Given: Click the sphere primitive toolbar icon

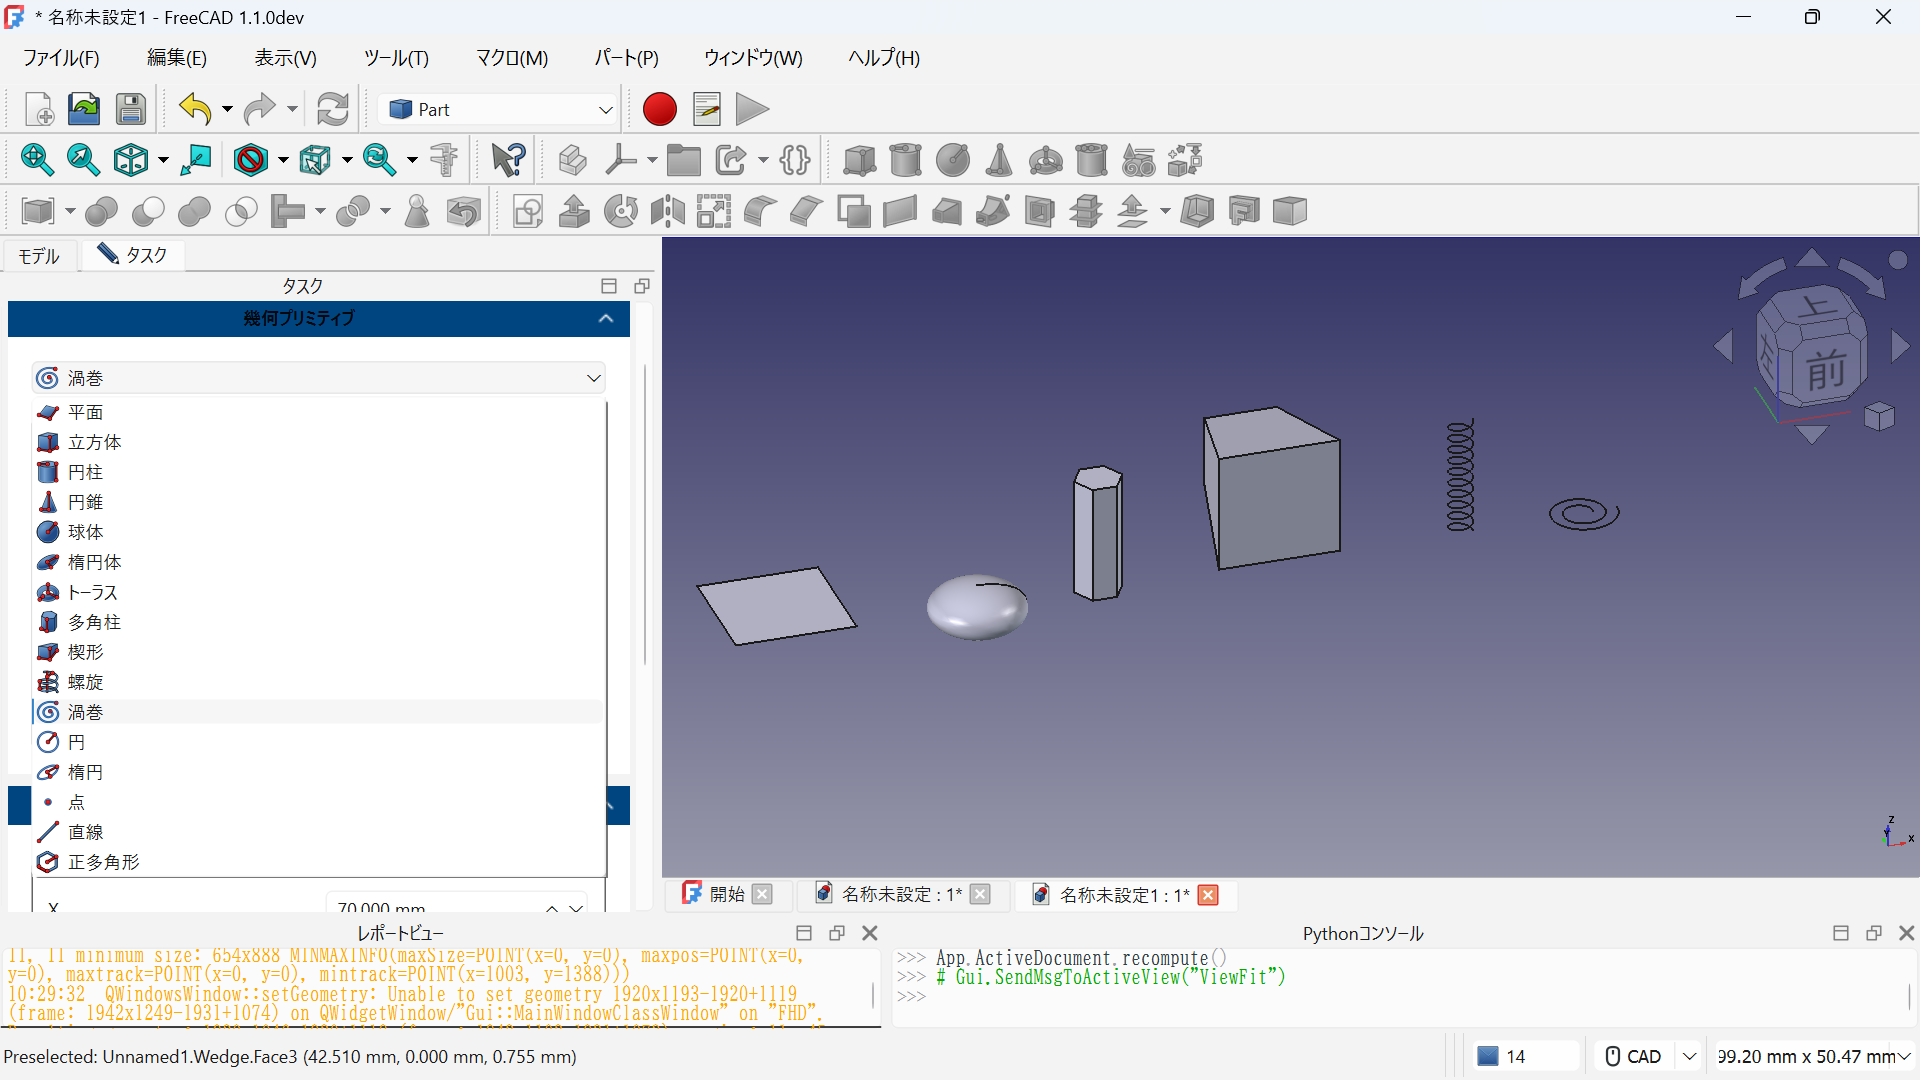Looking at the screenshot, I should (952, 160).
